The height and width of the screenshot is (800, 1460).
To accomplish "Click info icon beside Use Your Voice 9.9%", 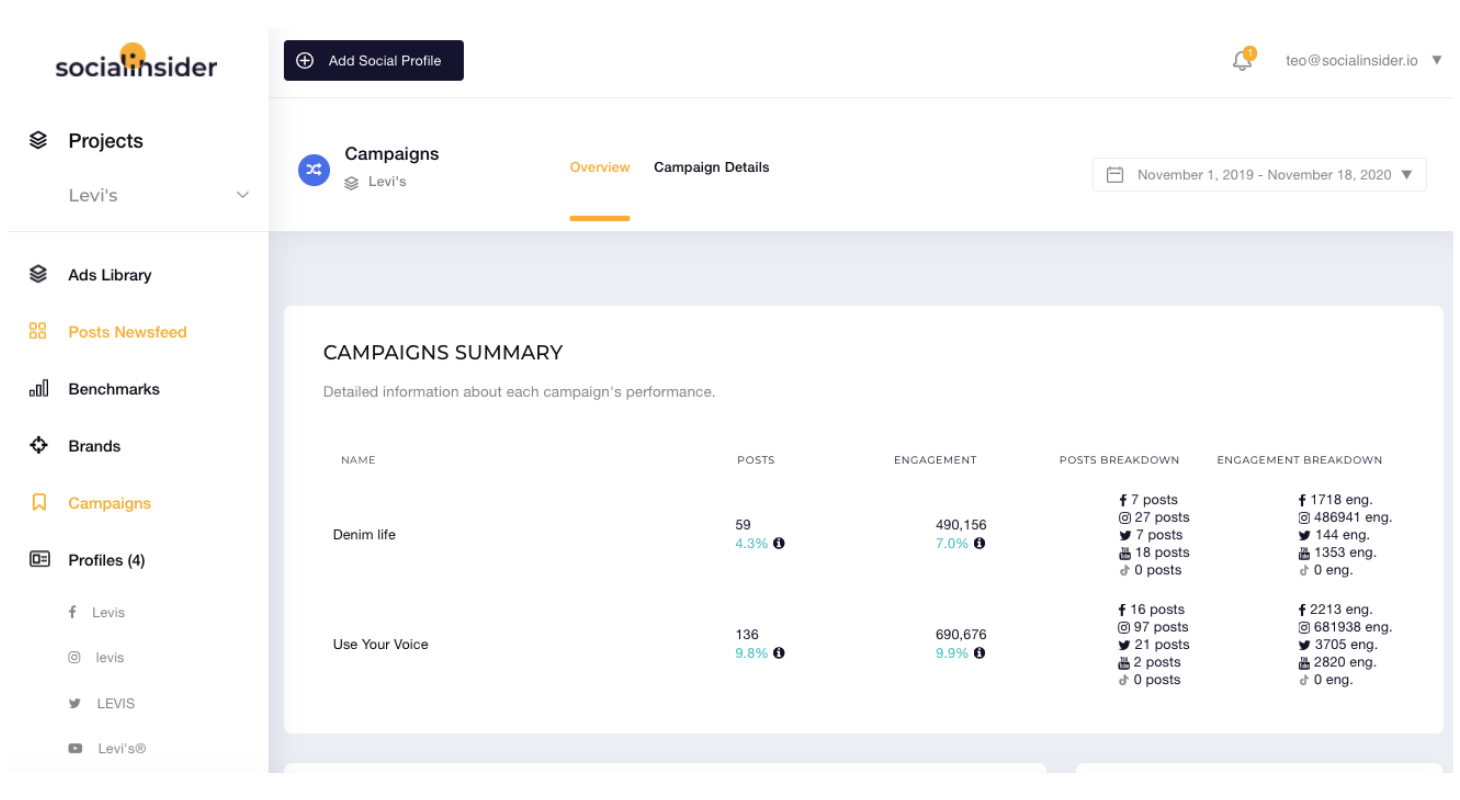I will click(x=979, y=653).
